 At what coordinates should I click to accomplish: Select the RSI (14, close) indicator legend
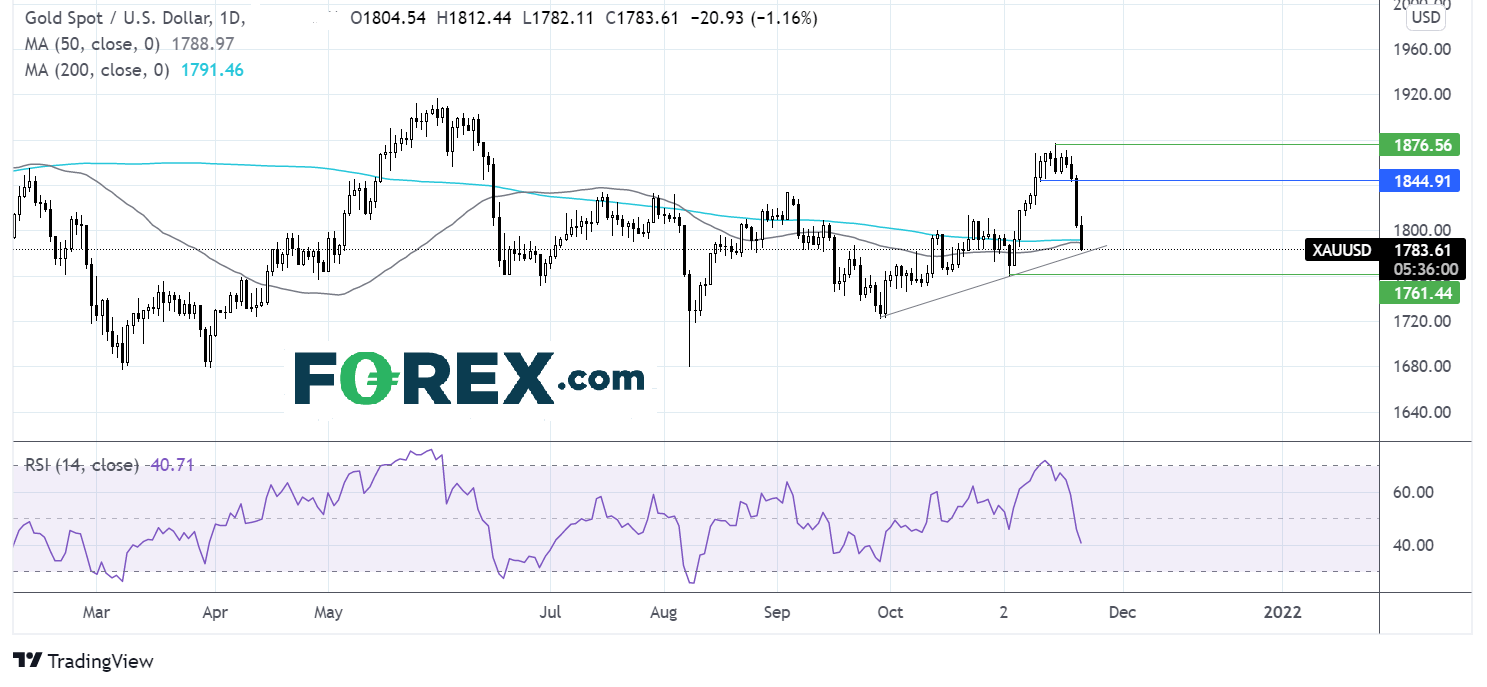[x=80, y=465]
